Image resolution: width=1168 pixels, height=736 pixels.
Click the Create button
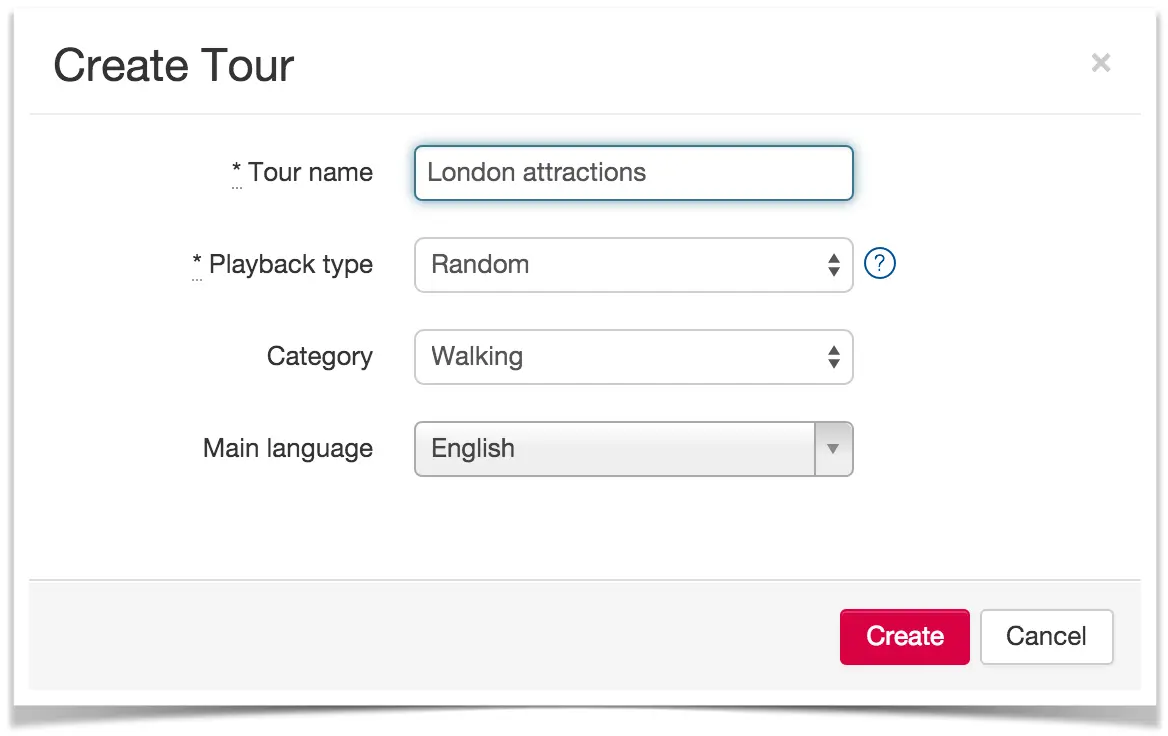[x=904, y=636]
